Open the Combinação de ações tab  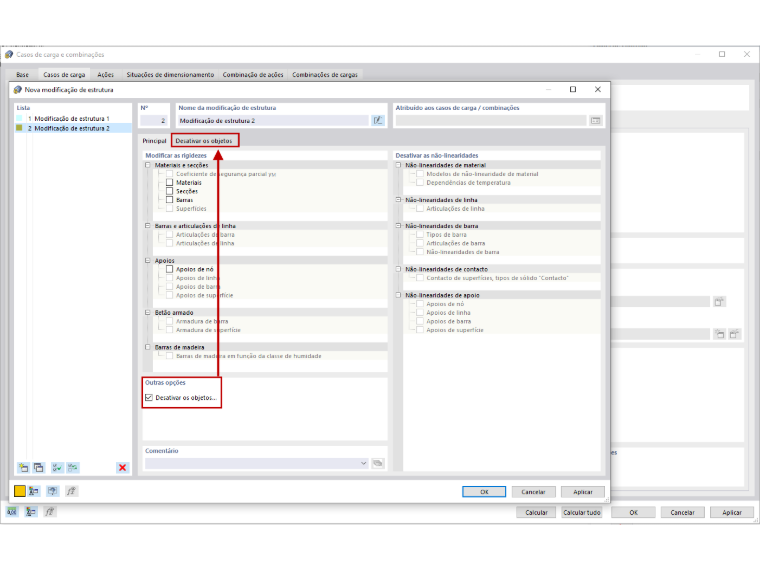[x=253, y=75]
